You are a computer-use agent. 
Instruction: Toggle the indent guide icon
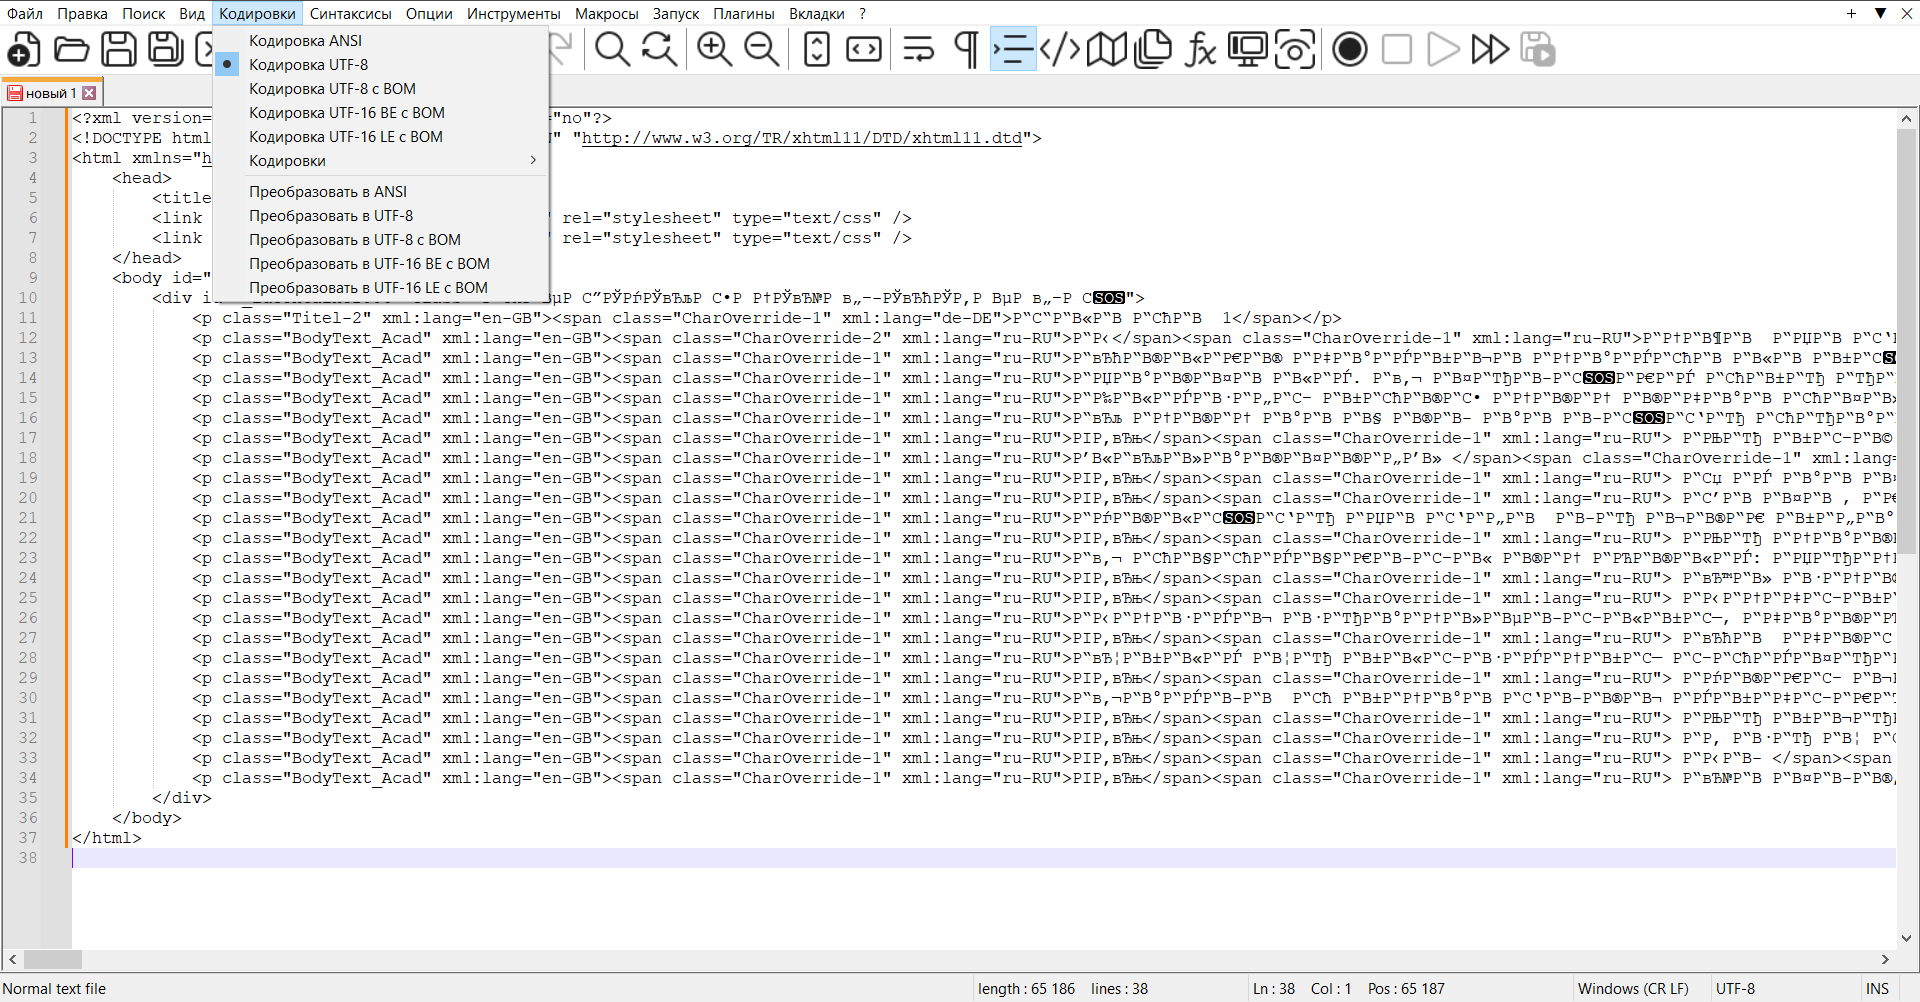[x=1013, y=49]
